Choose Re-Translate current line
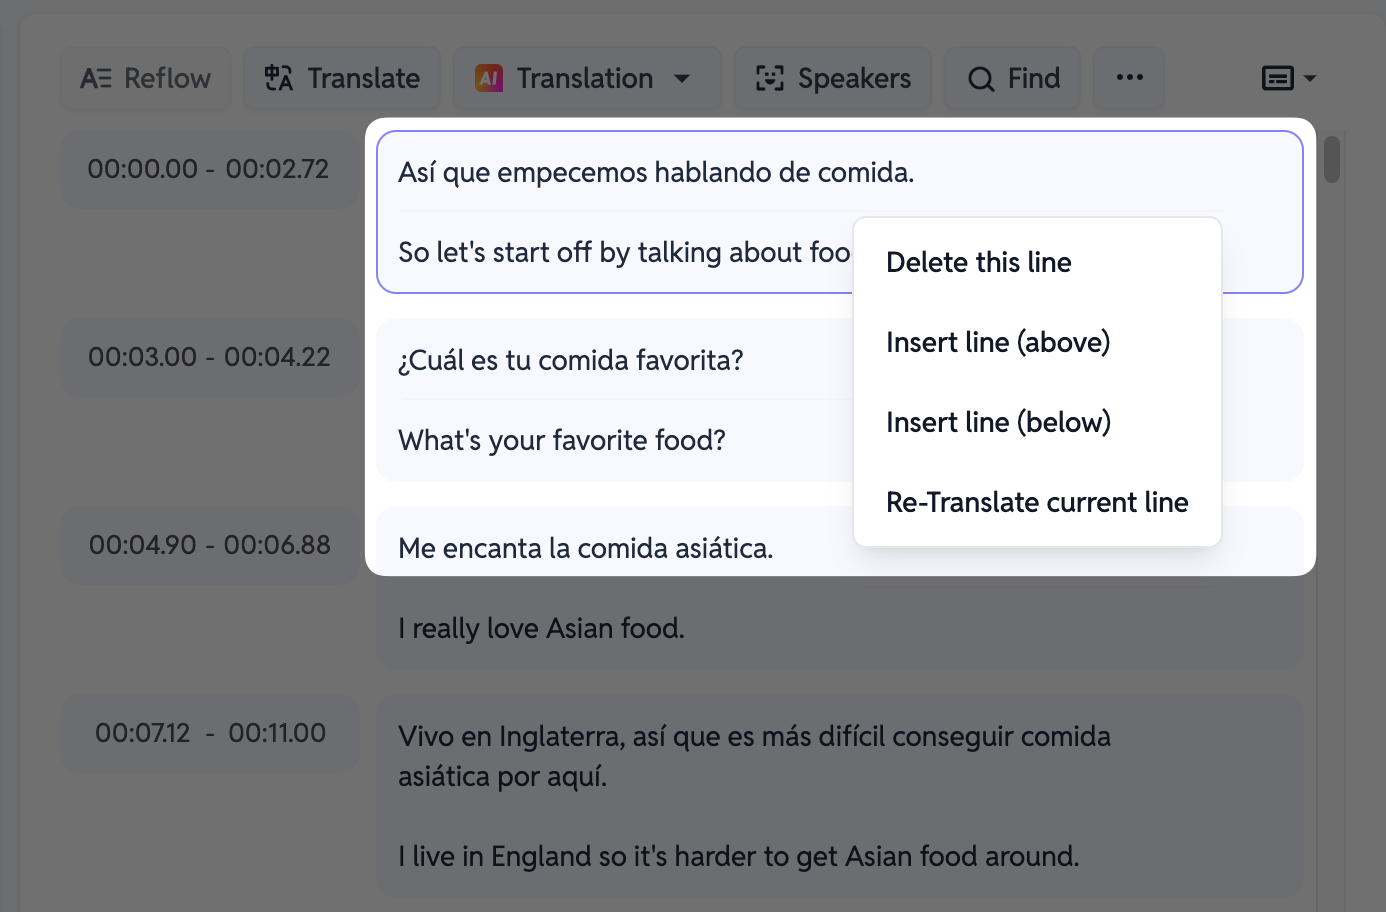 pos(1038,502)
